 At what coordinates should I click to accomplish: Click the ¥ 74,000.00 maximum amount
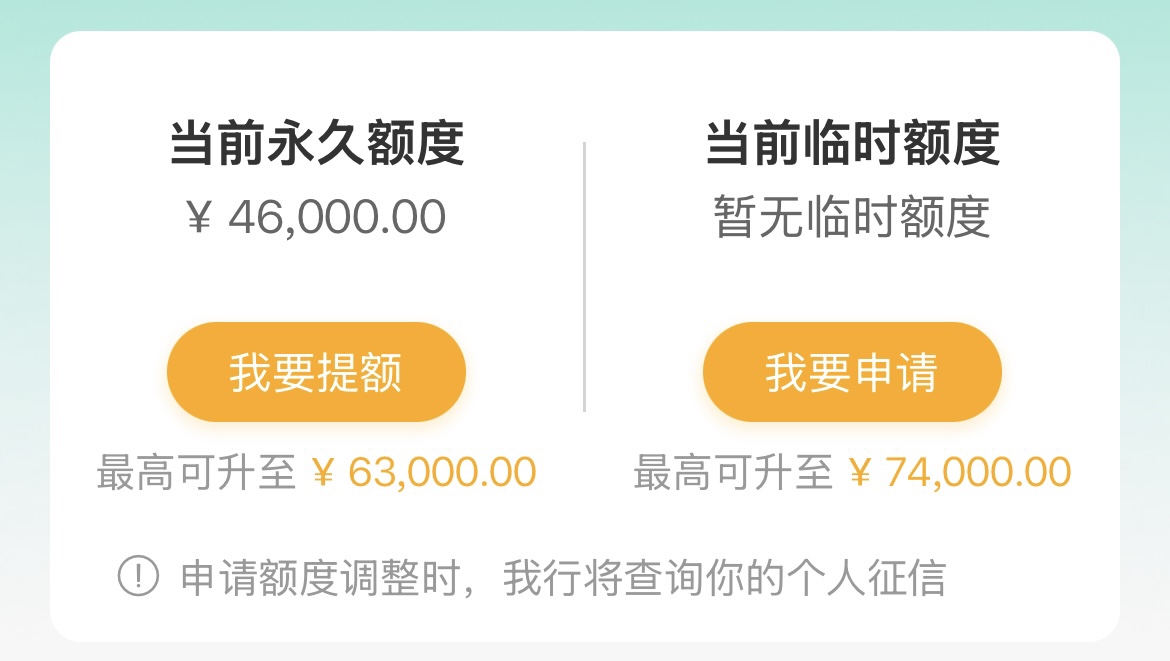point(960,472)
